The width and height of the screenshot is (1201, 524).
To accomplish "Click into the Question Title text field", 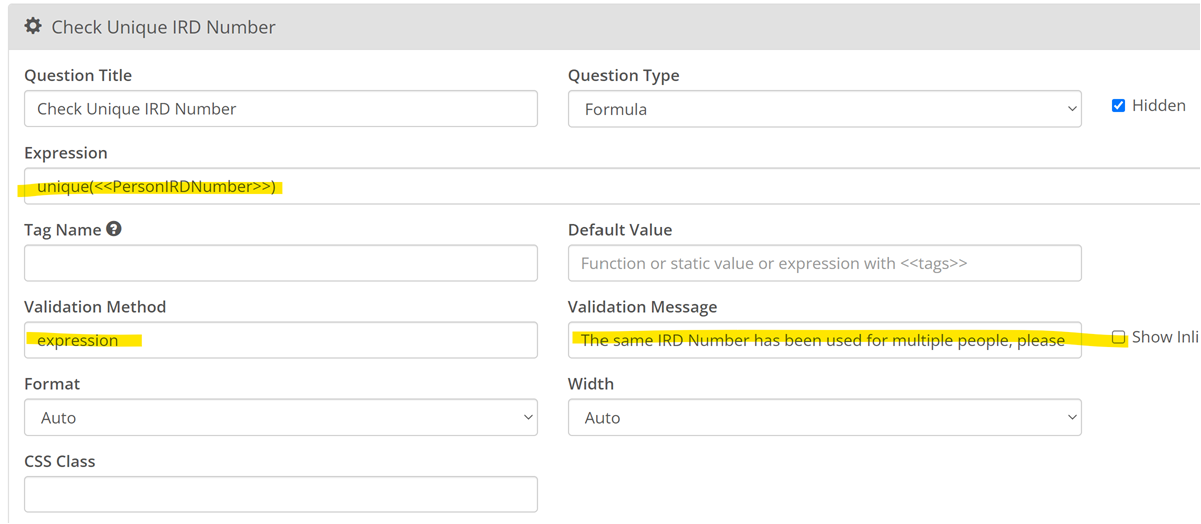I will [280, 109].
